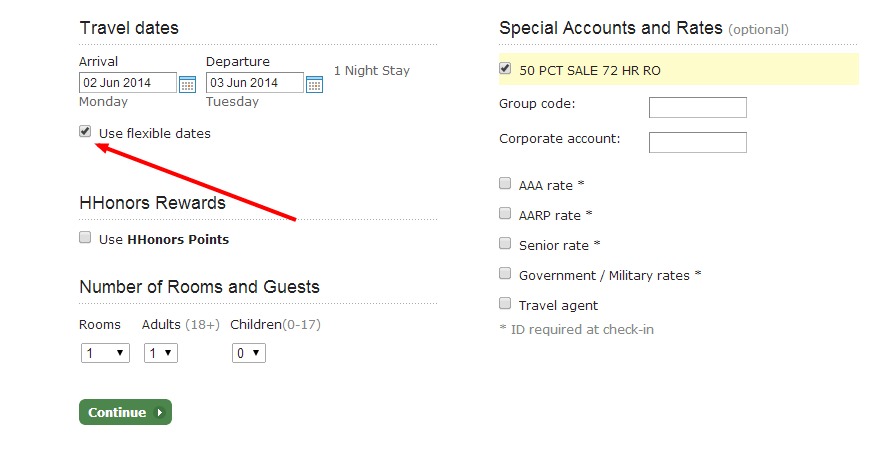Enable Government / Military rates
Viewport: 884px width, 449px height.
pyautogui.click(x=505, y=274)
